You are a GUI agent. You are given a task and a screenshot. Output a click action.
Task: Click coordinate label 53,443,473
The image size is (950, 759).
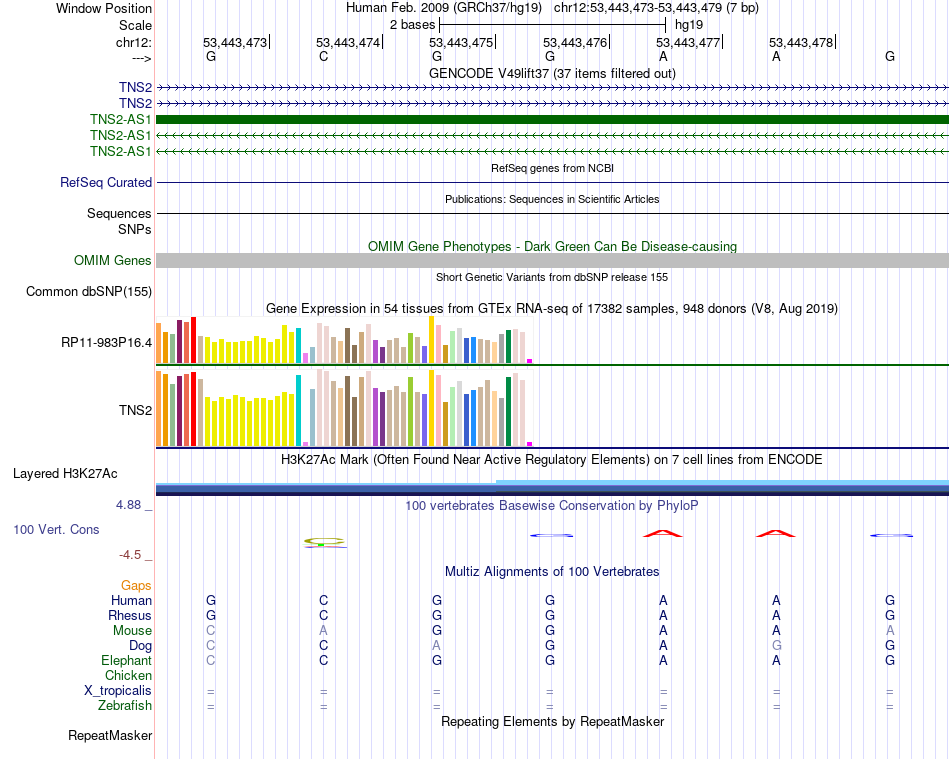coord(234,42)
